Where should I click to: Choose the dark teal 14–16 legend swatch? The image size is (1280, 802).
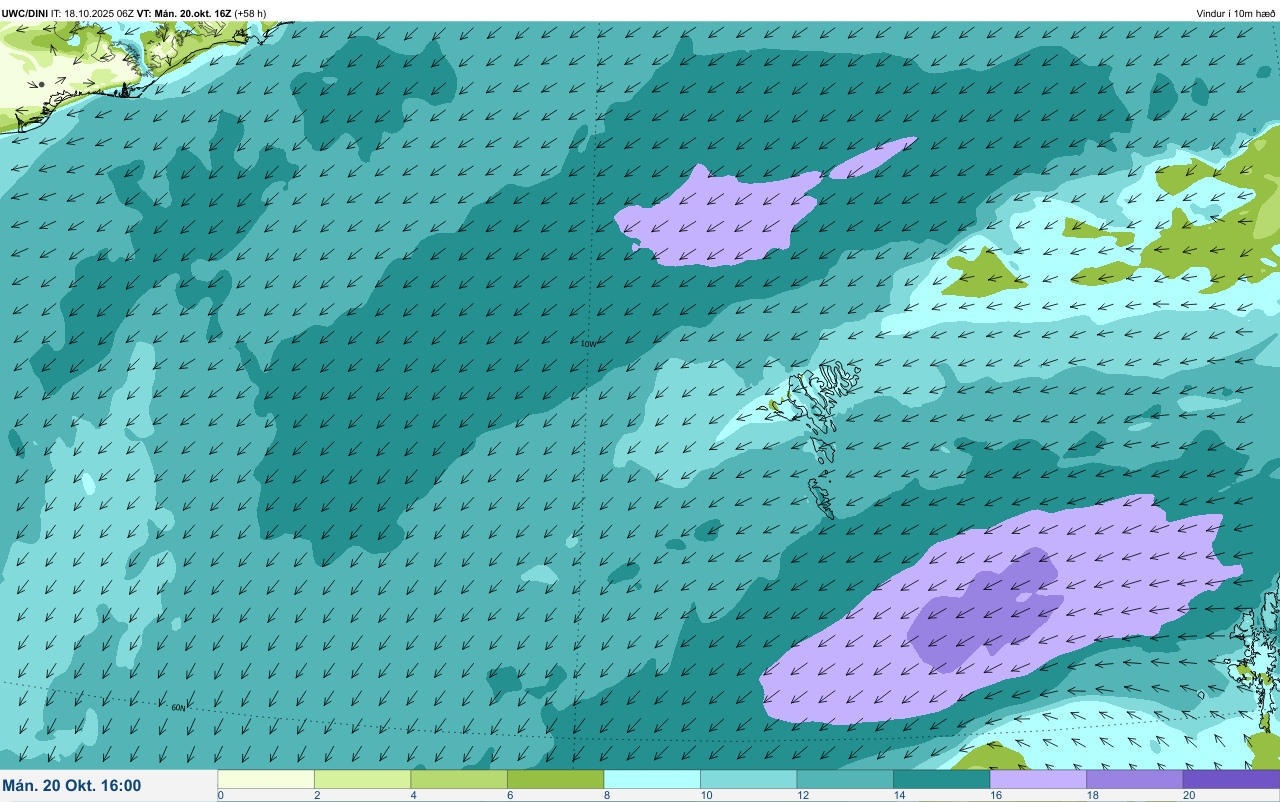[941, 779]
